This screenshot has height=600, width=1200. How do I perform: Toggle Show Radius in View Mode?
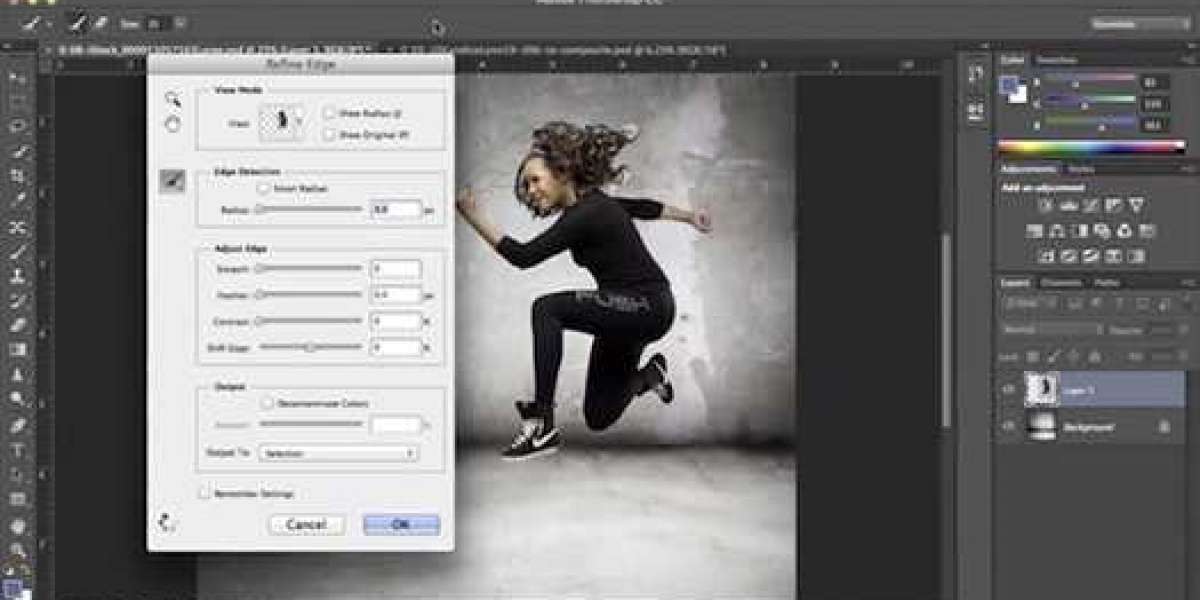point(329,114)
